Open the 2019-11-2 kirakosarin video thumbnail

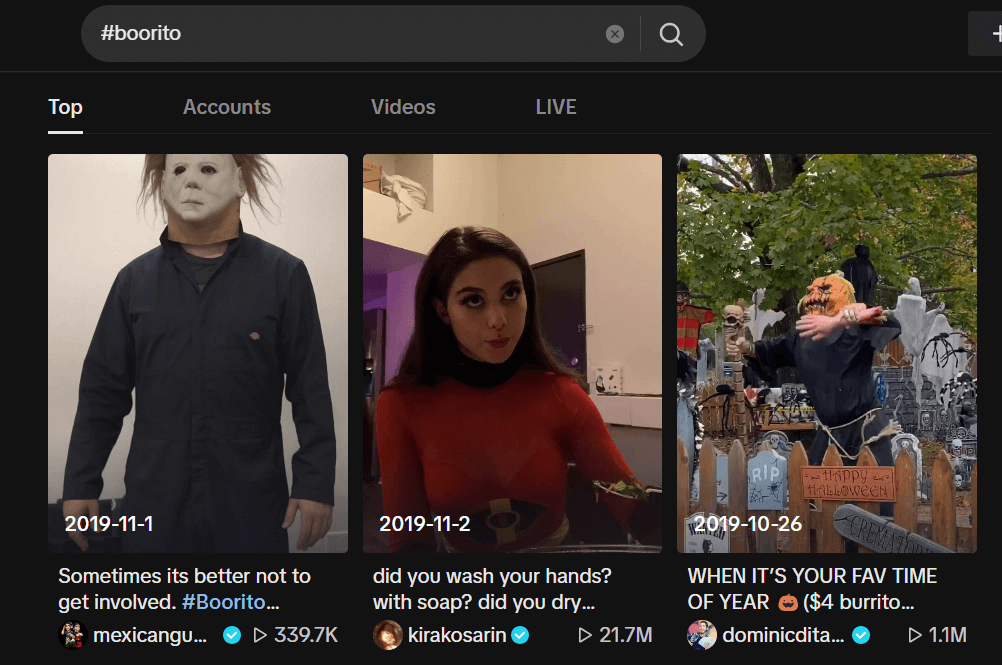tap(513, 353)
